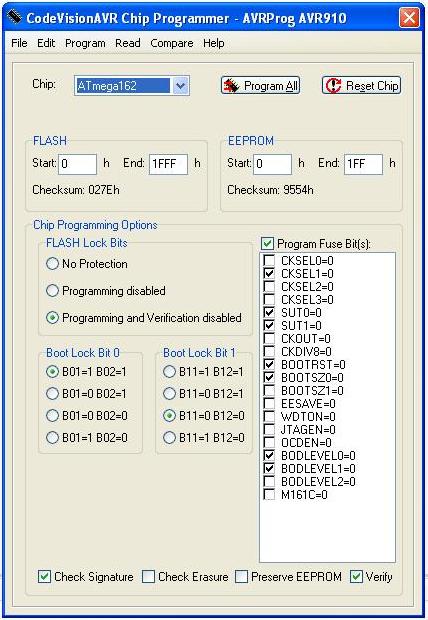Open the Compare menu

coord(172,43)
